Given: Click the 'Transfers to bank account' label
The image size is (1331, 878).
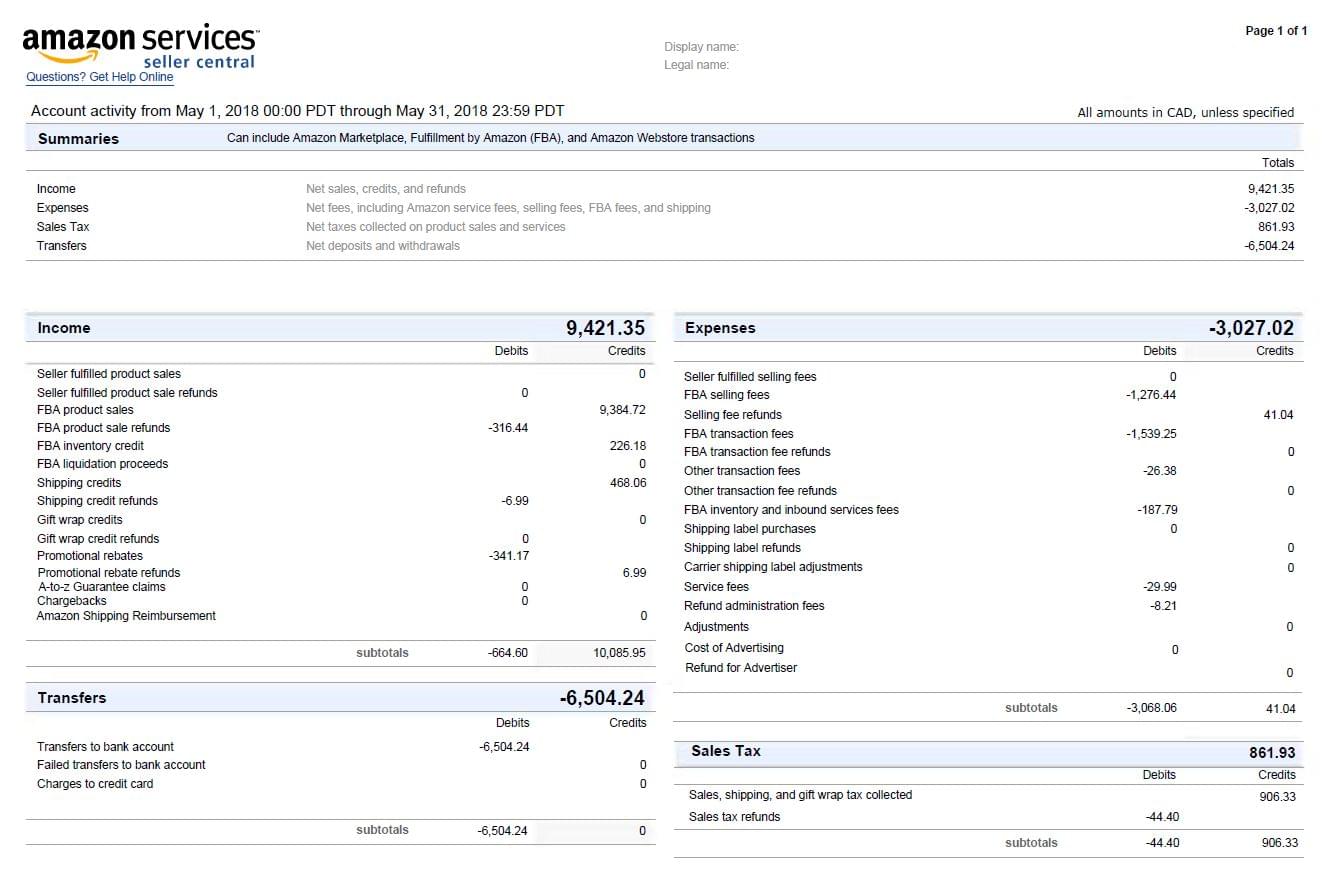Looking at the screenshot, I should pos(105,747).
